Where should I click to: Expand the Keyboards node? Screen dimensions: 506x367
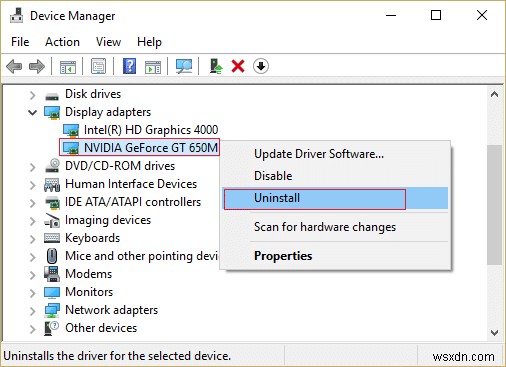32,239
